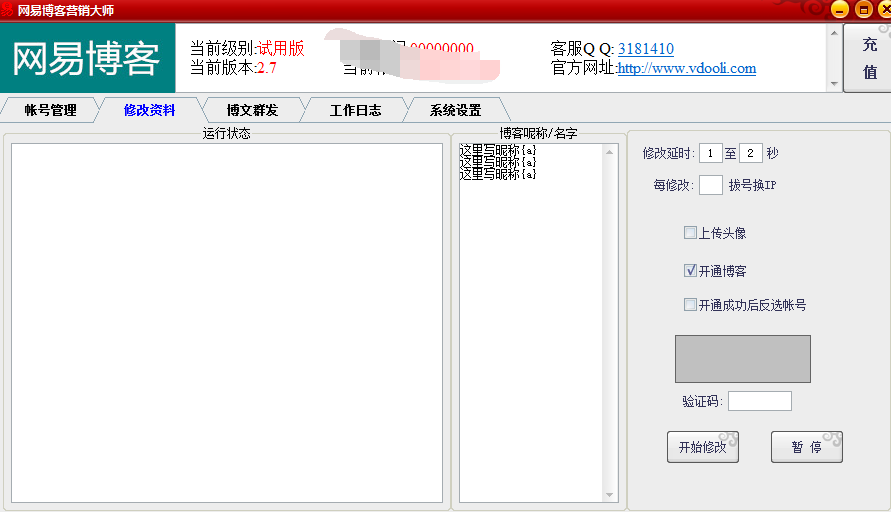
Task: Open the customer service QQ 3181410 link
Action: [x=646, y=49]
